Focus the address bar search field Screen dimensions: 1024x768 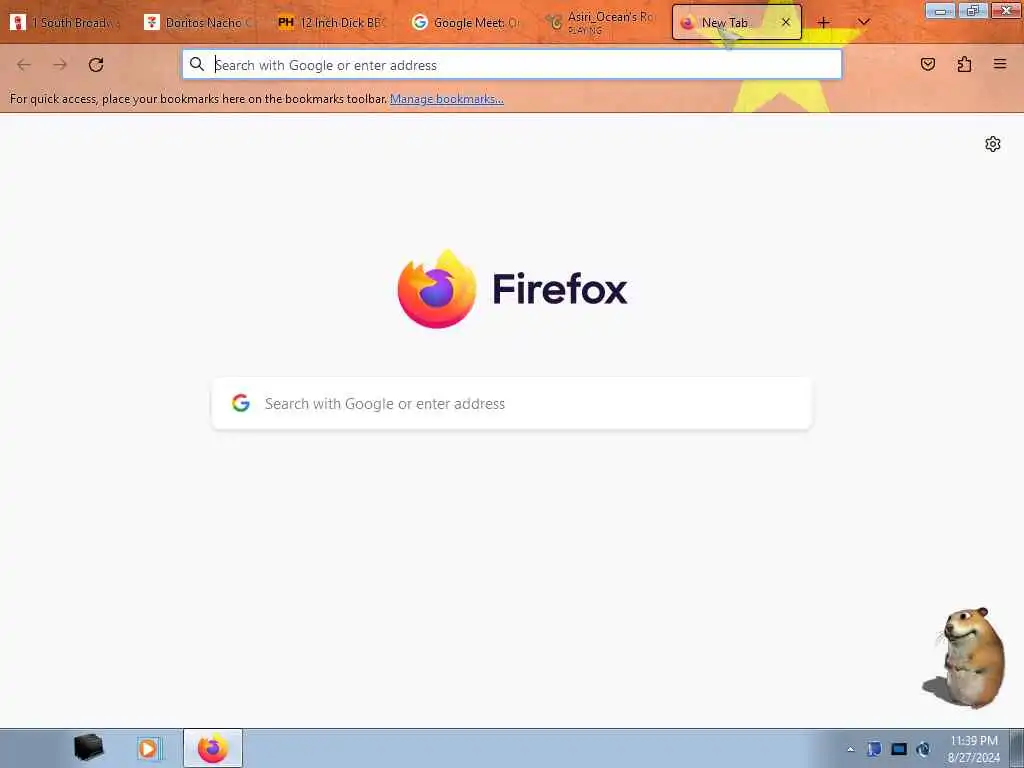click(x=512, y=65)
